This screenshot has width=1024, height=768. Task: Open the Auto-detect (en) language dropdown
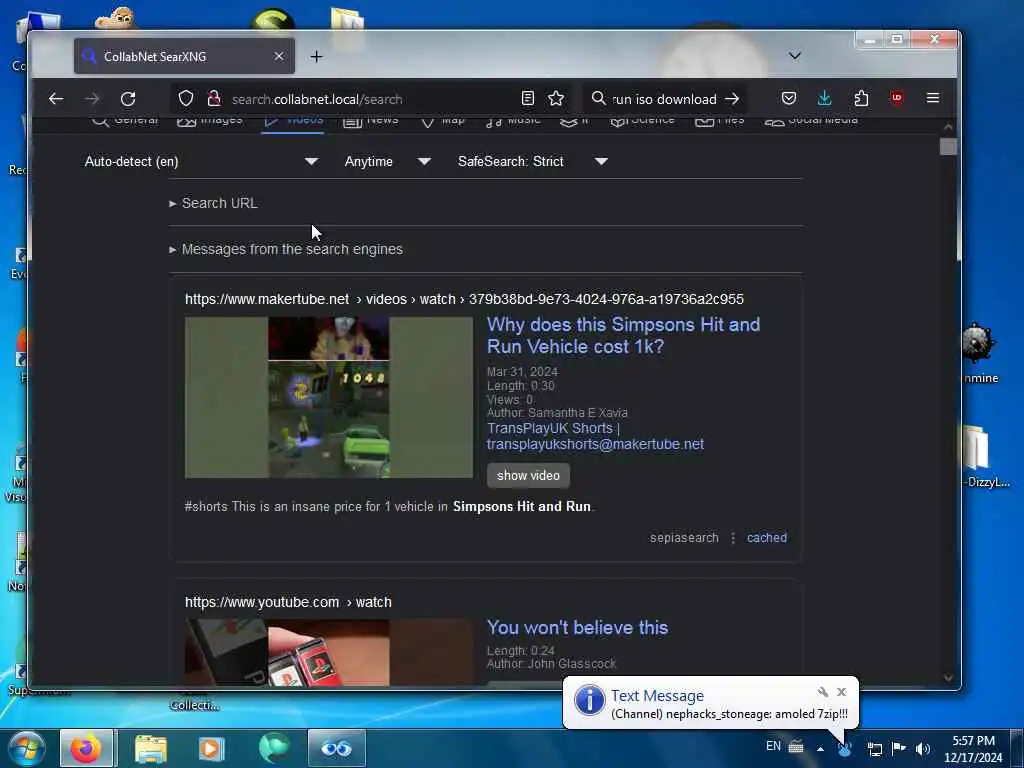pos(200,161)
